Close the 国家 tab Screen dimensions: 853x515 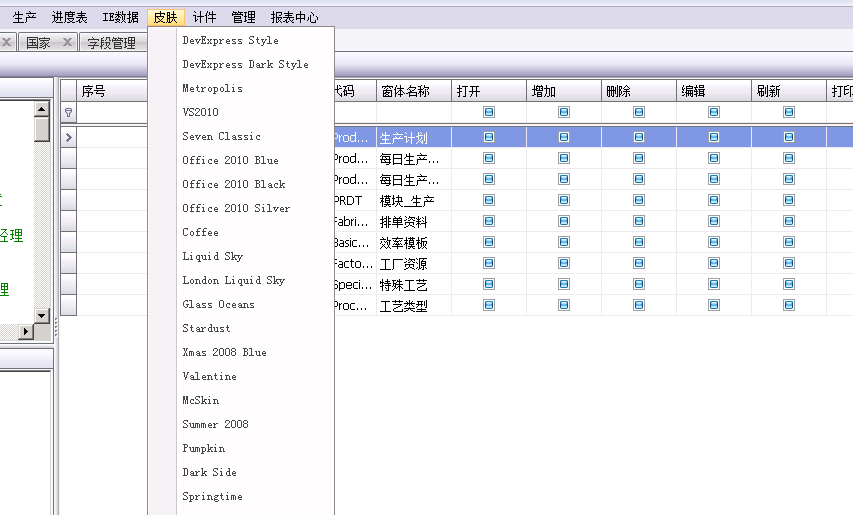pyautogui.click(x=67, y=42)
